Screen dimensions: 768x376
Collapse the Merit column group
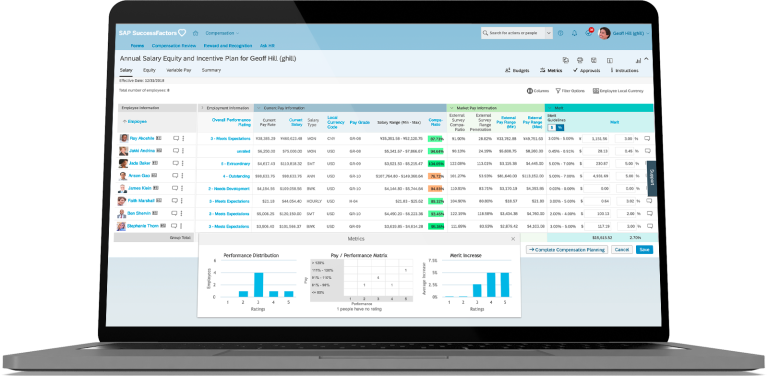(550, 108)
